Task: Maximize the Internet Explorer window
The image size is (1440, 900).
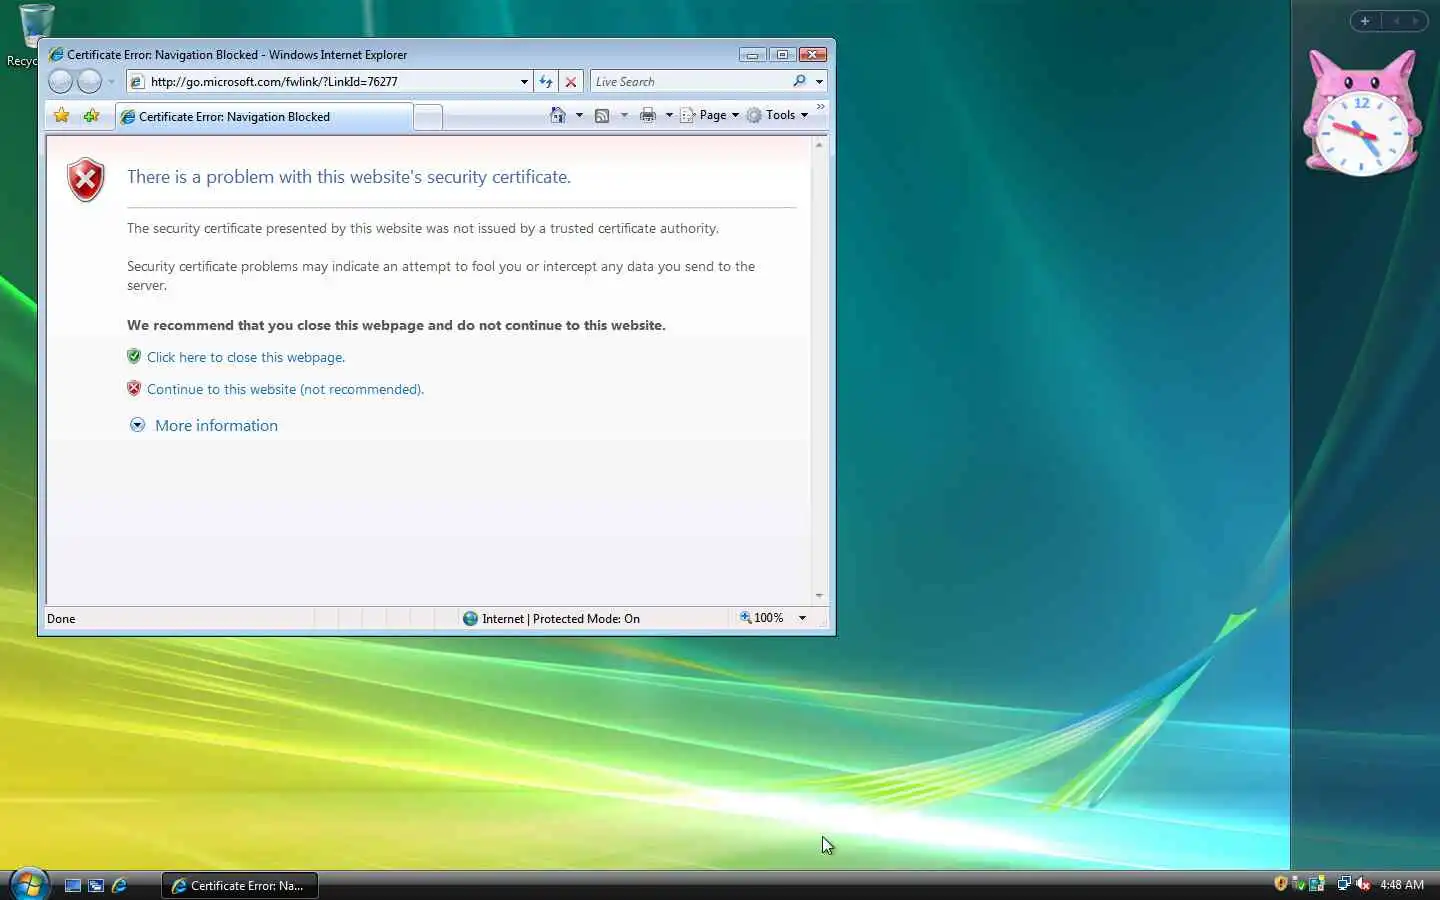Action: click(x=782, y=54)
